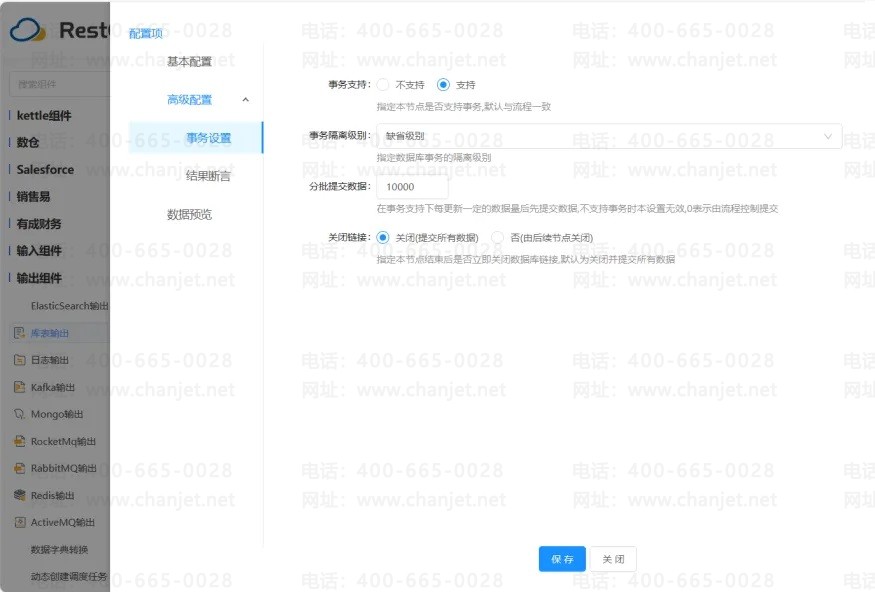Open the 高级配置 menu item
This screenshot has width=875, height=592.
(189, 100)
